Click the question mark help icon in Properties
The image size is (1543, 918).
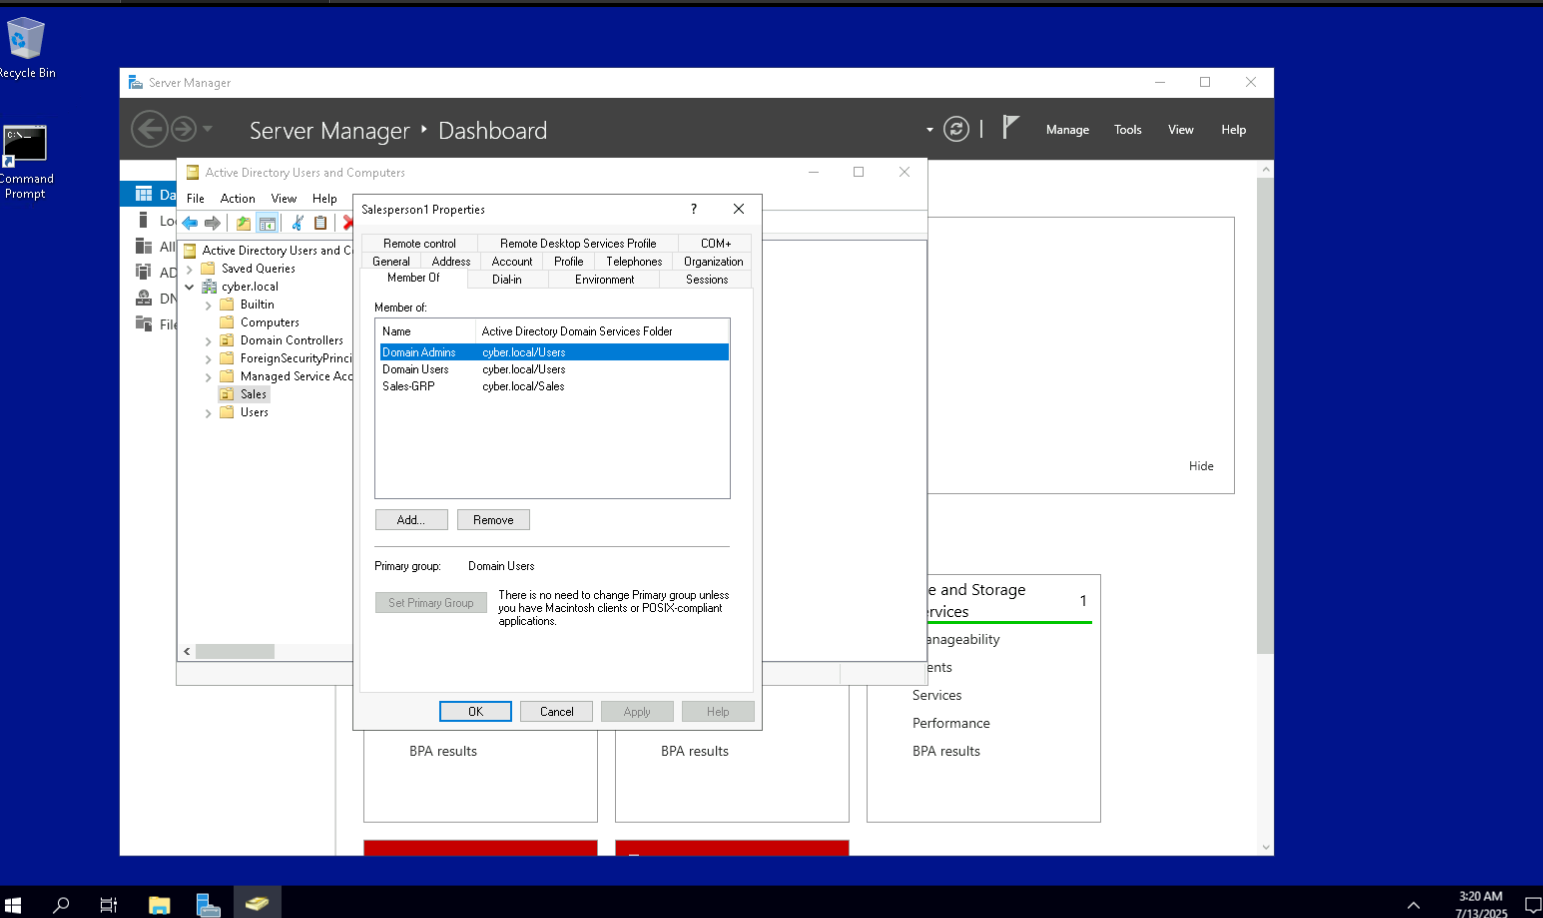coord(693,209)
